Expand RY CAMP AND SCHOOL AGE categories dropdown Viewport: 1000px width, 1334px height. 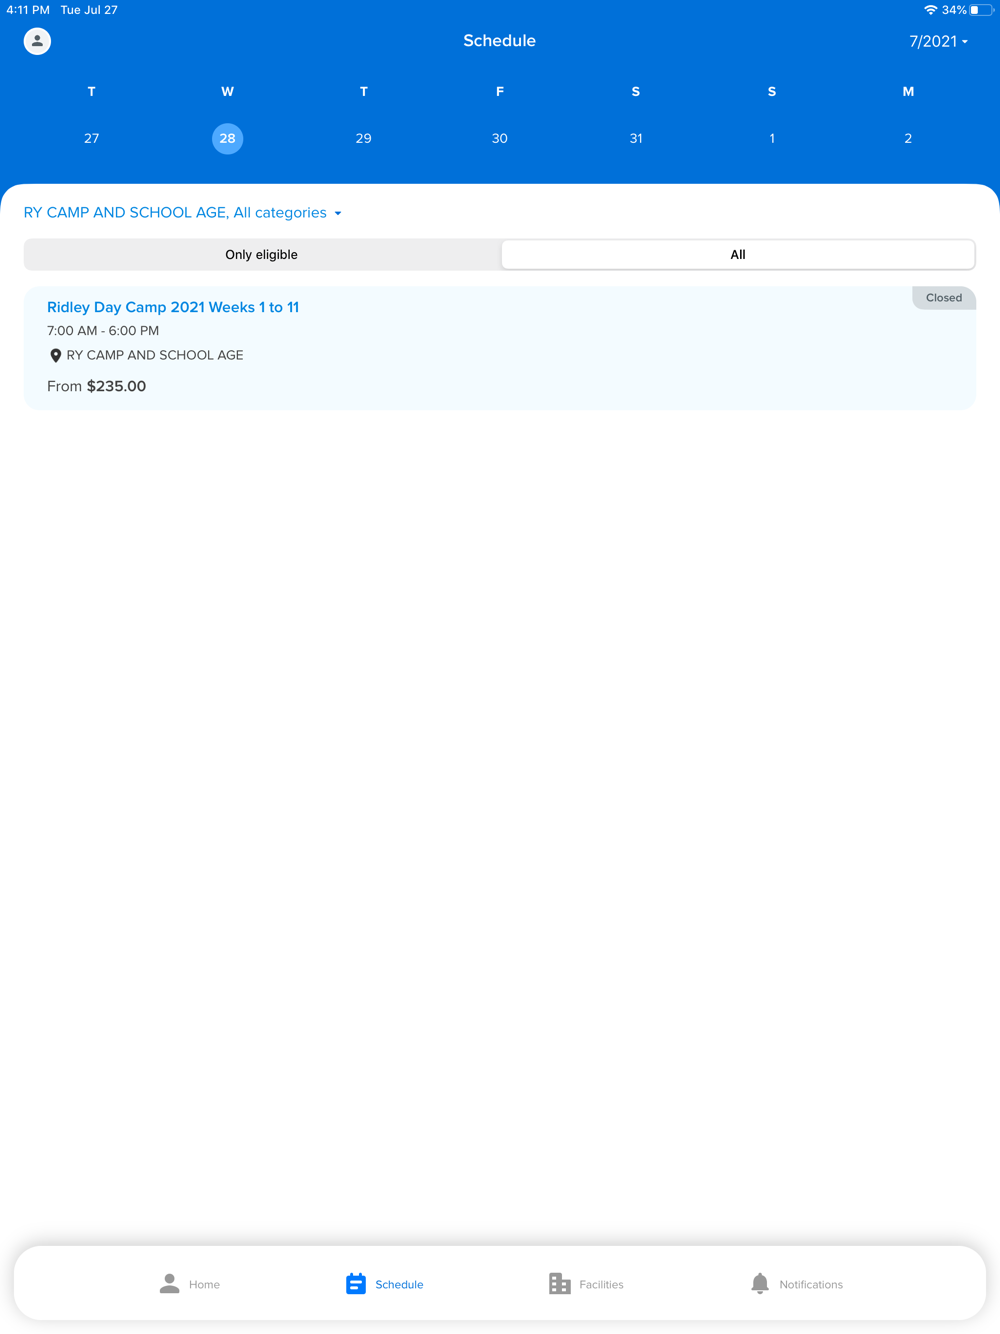click(x=183, y=213)
